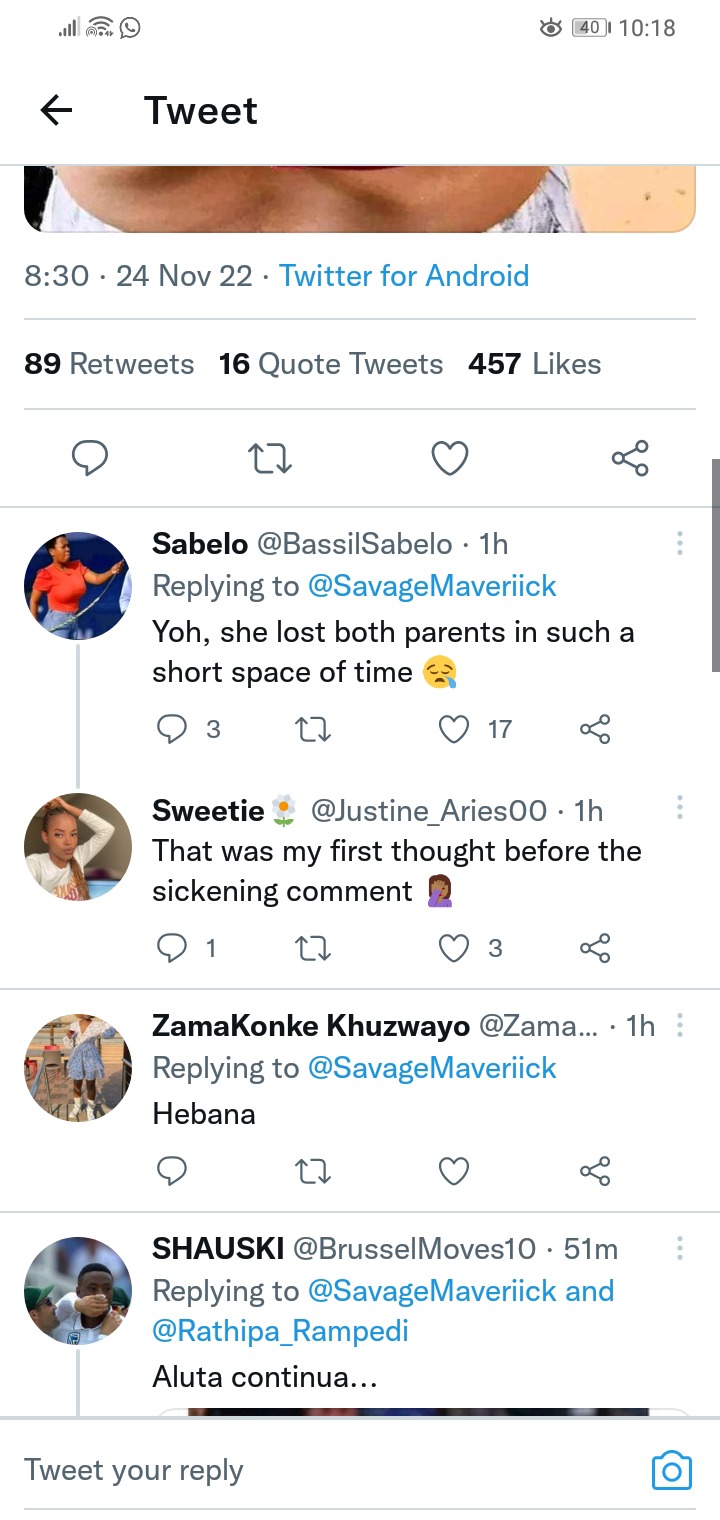The image size is (720, 1520).
Task: Tap the Tweet your reply field
Action: click(x=300, y=1470)
